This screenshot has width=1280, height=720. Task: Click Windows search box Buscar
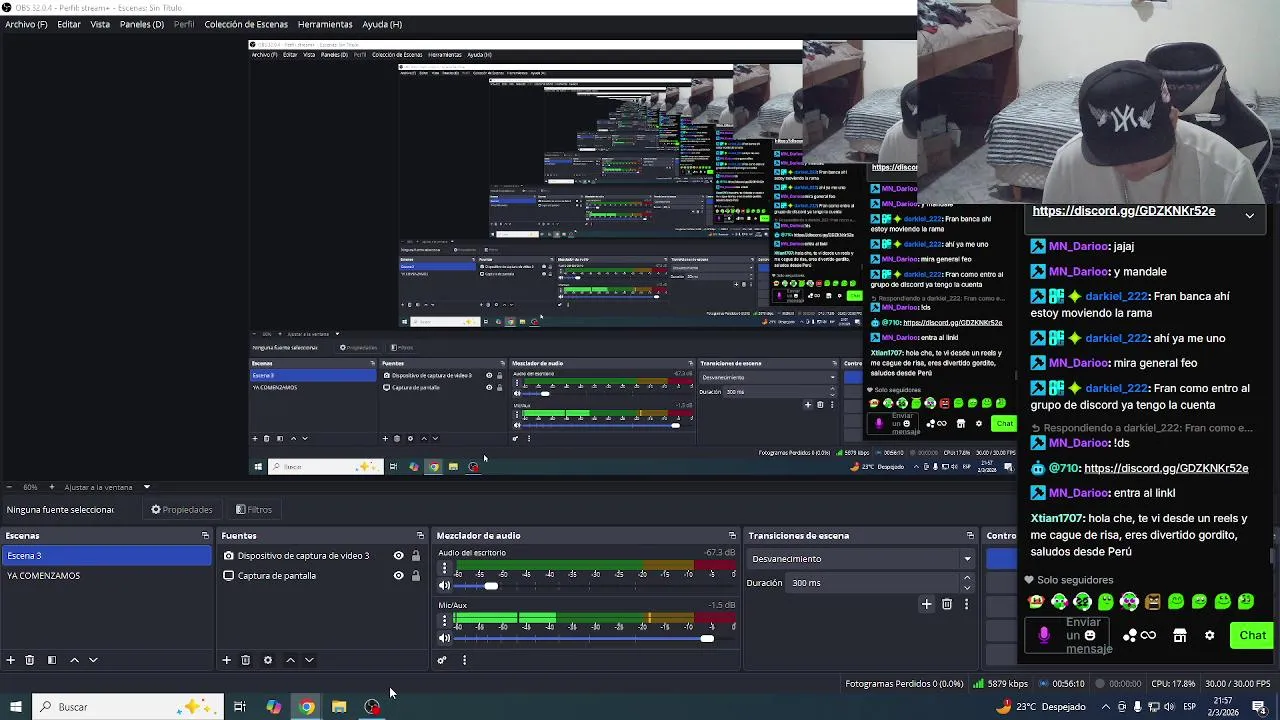coord(128,707)
